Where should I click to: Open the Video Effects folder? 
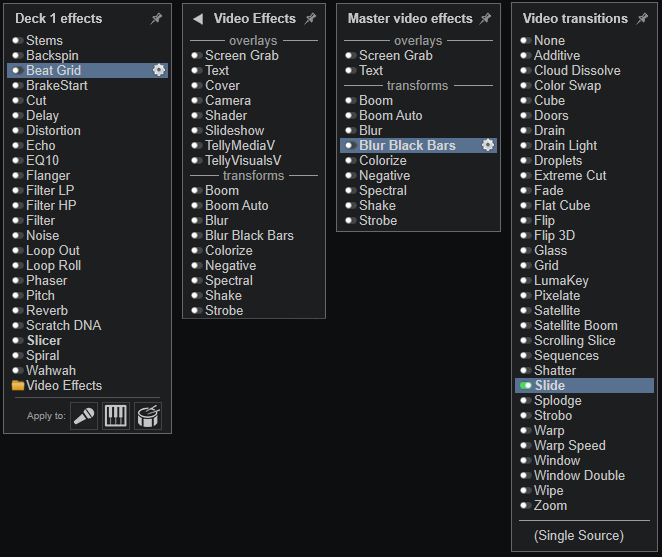tap(57, 386)
